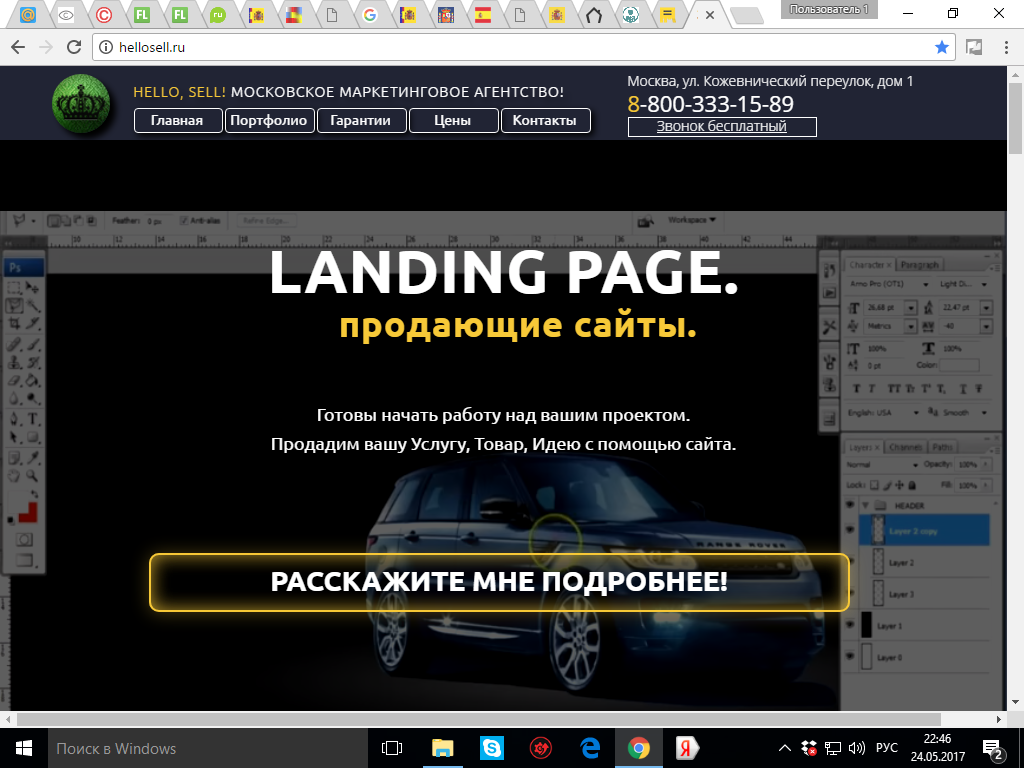Go back to the previous page
The image size is (1024, 768).
pyautogui.click(x=18, y=47)
